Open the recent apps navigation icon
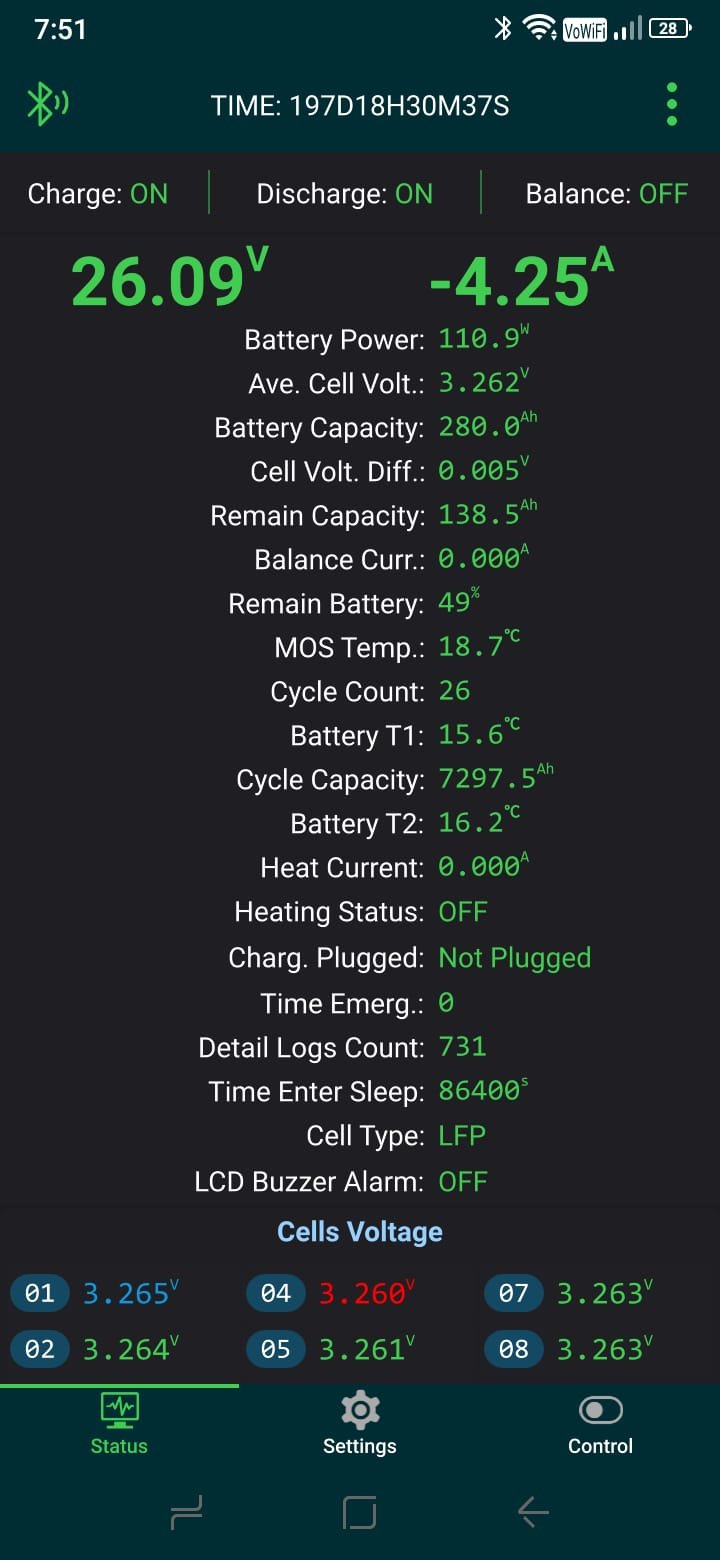This screenshot has height=1560, width=720. click(x=187, y=1512)
